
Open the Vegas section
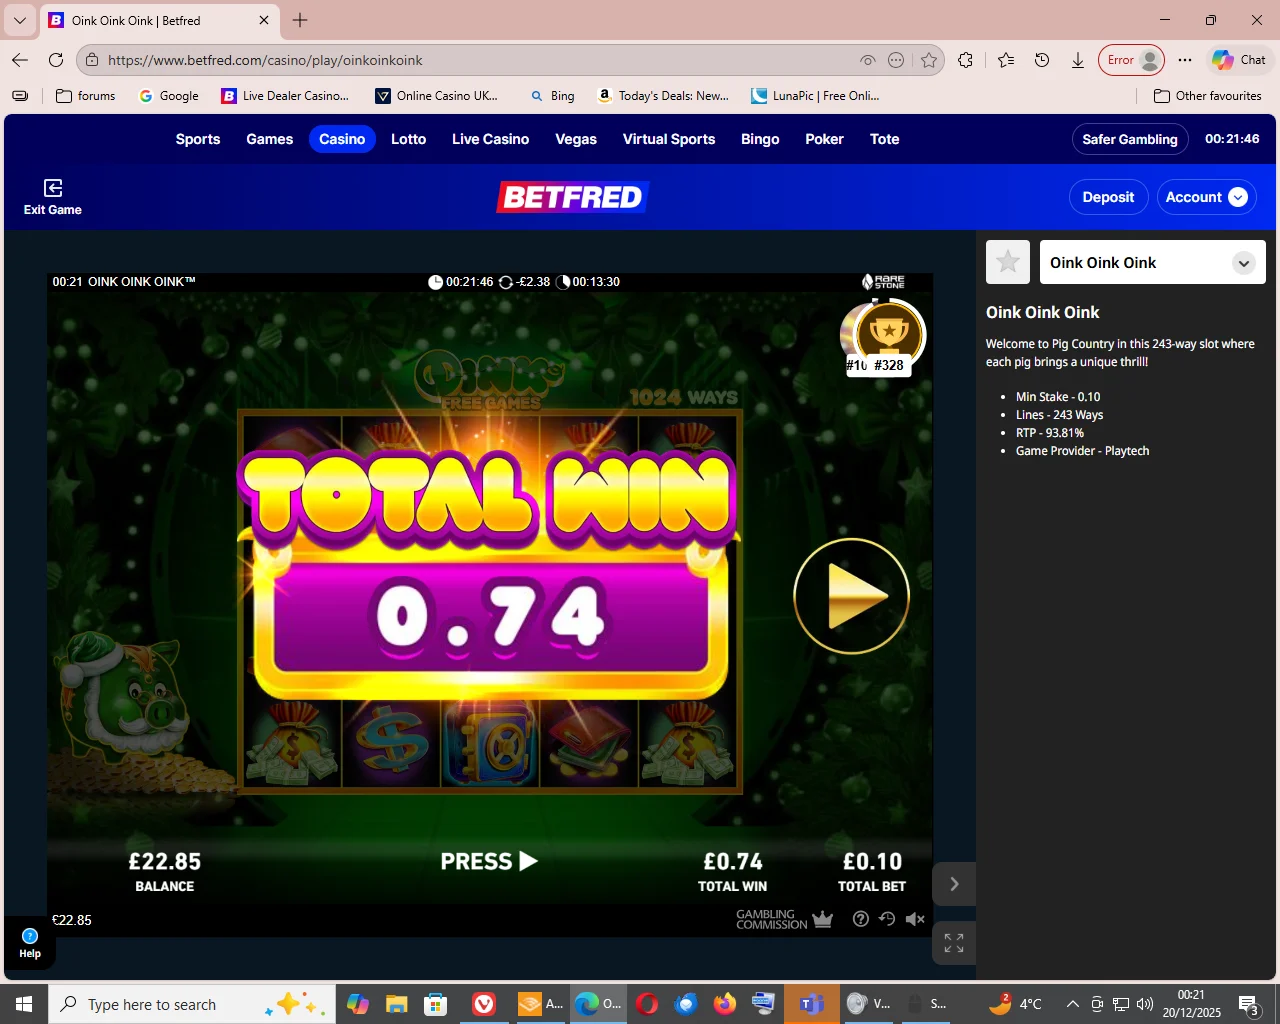coord(576,139)
